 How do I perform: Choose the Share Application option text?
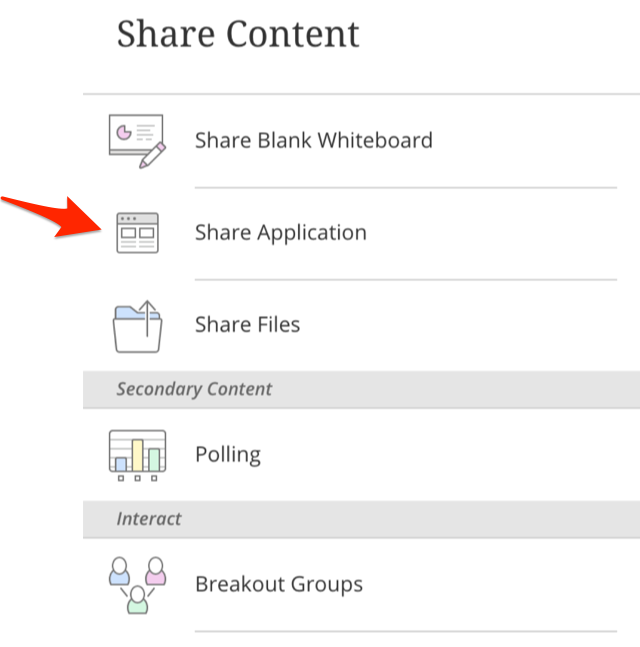(281, 233)
